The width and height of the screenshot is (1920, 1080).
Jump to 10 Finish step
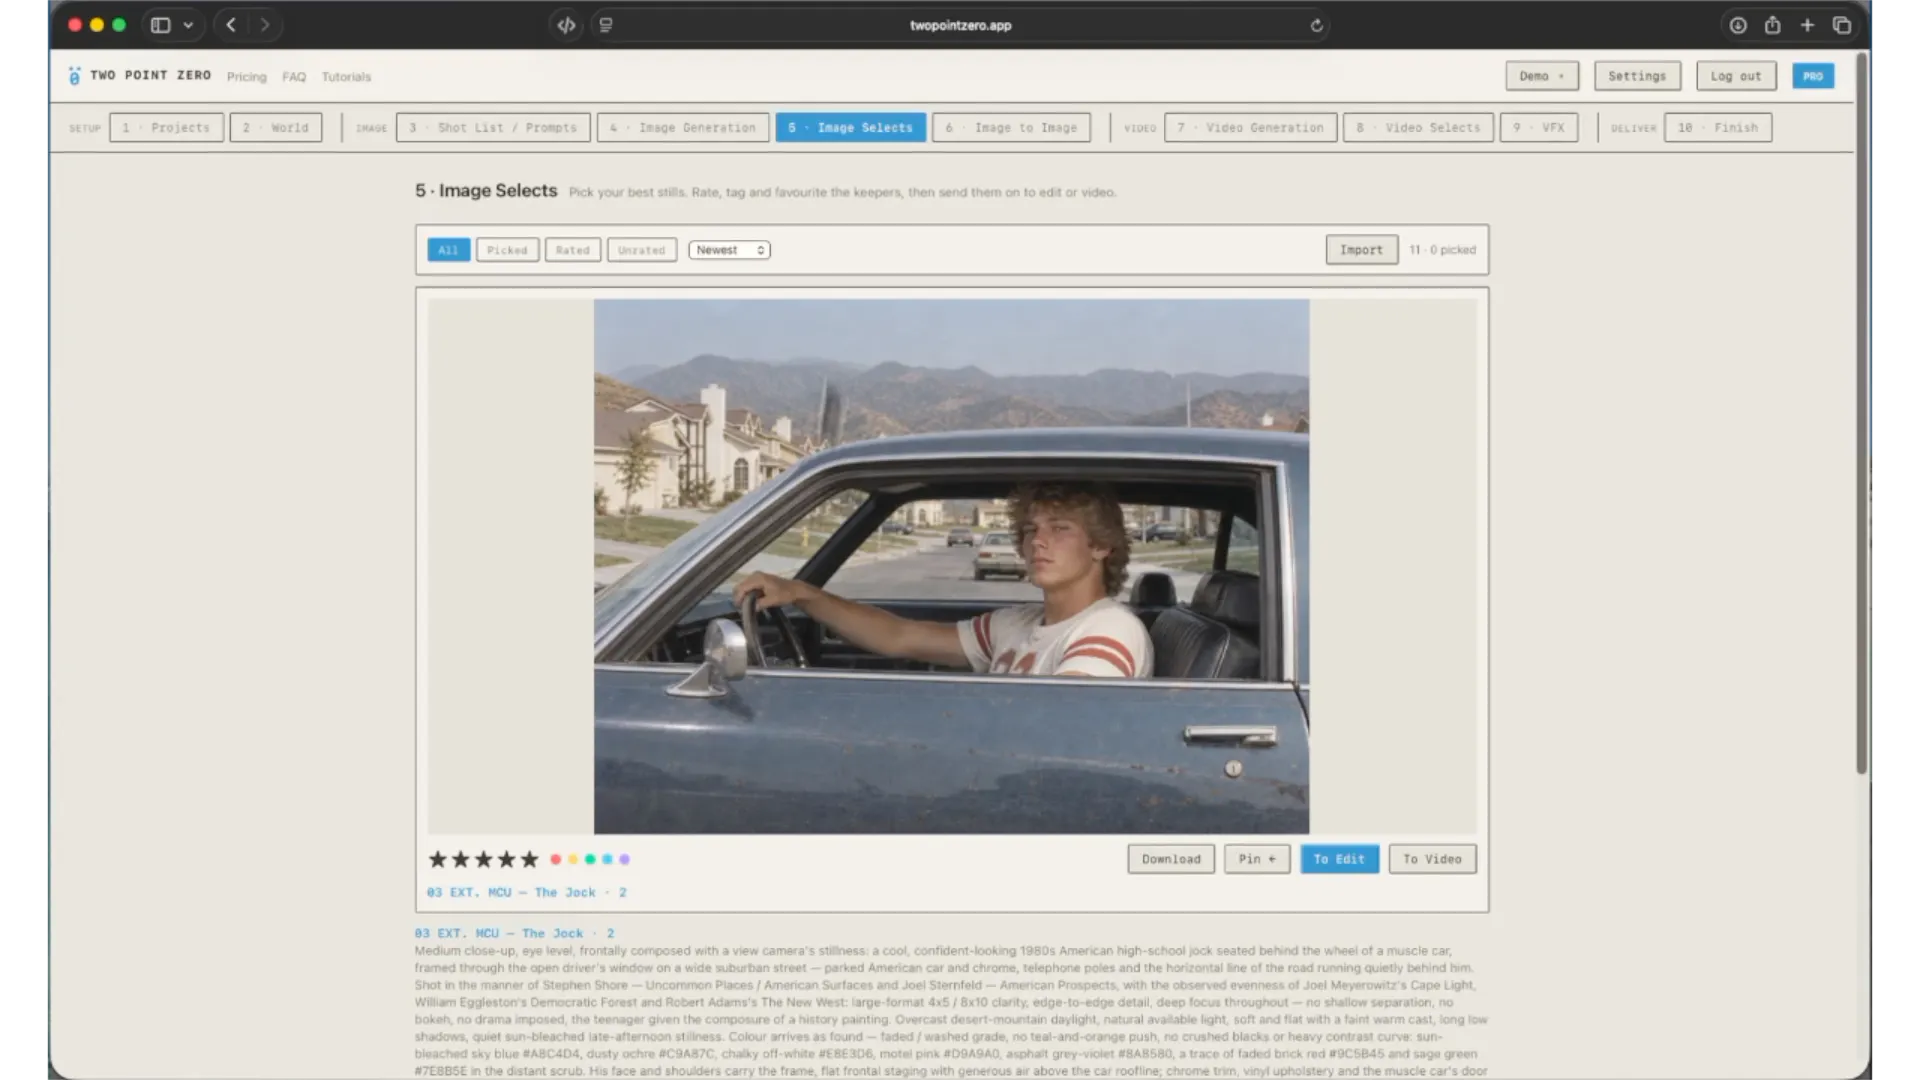coord(1718,128)
